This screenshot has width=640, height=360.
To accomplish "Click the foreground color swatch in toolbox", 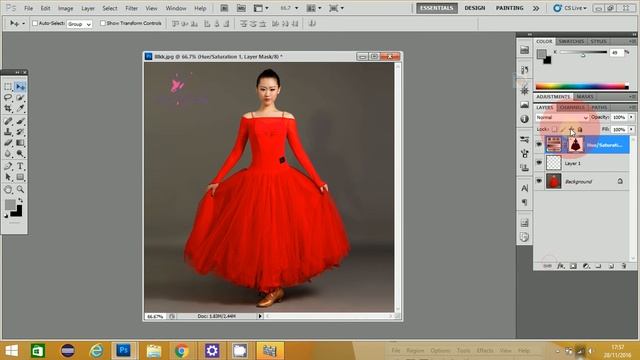I will 10,204.
